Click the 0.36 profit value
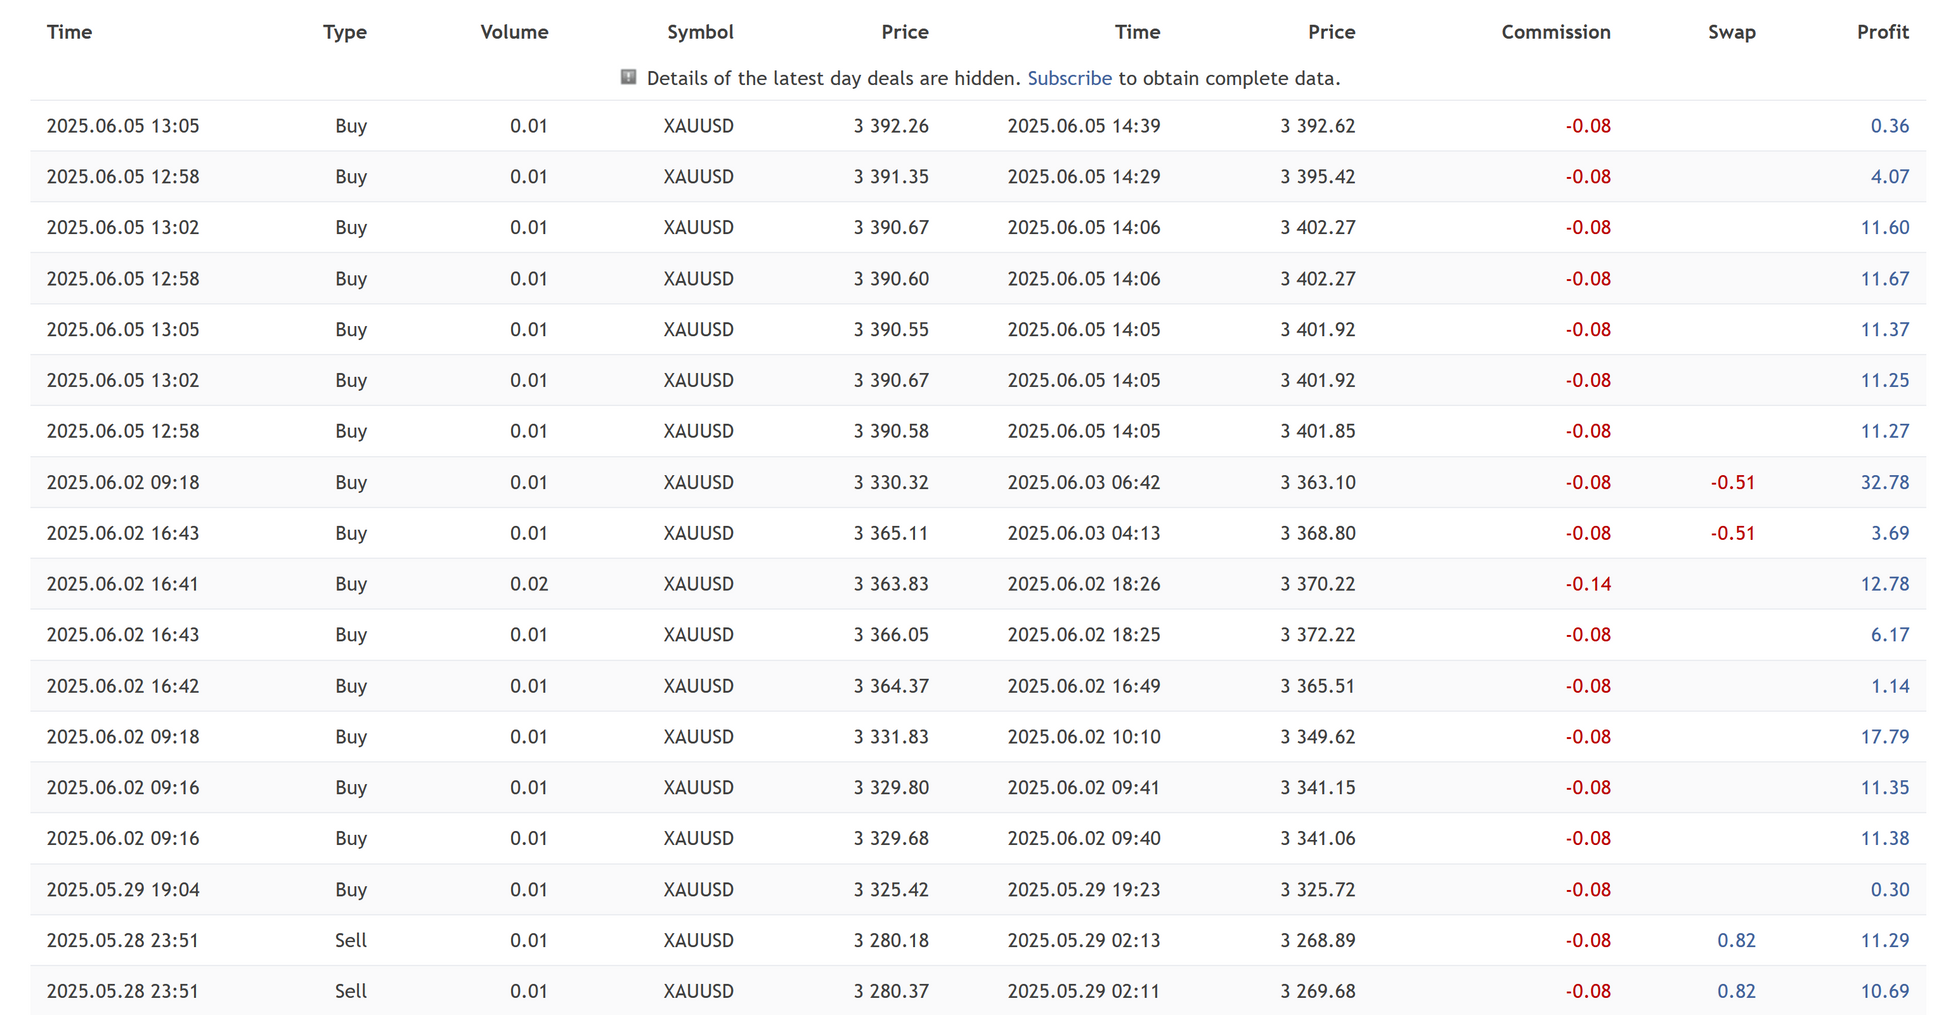1946x1015 pixels. pyautogui.click(x=1888, y=126)
